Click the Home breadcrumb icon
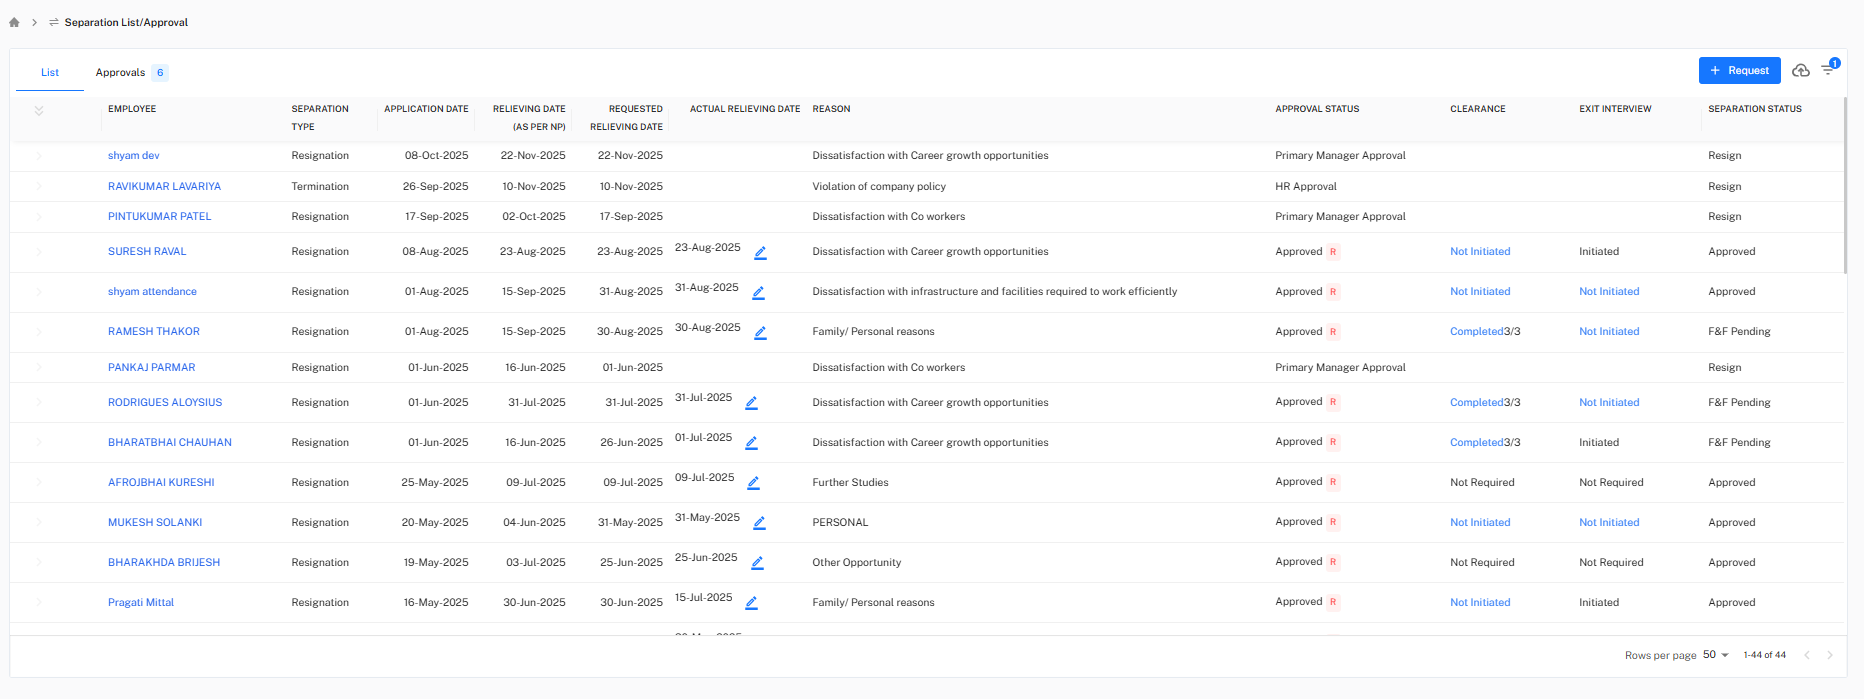Viewport: 1864px width, 699px height. coord(14,22)
